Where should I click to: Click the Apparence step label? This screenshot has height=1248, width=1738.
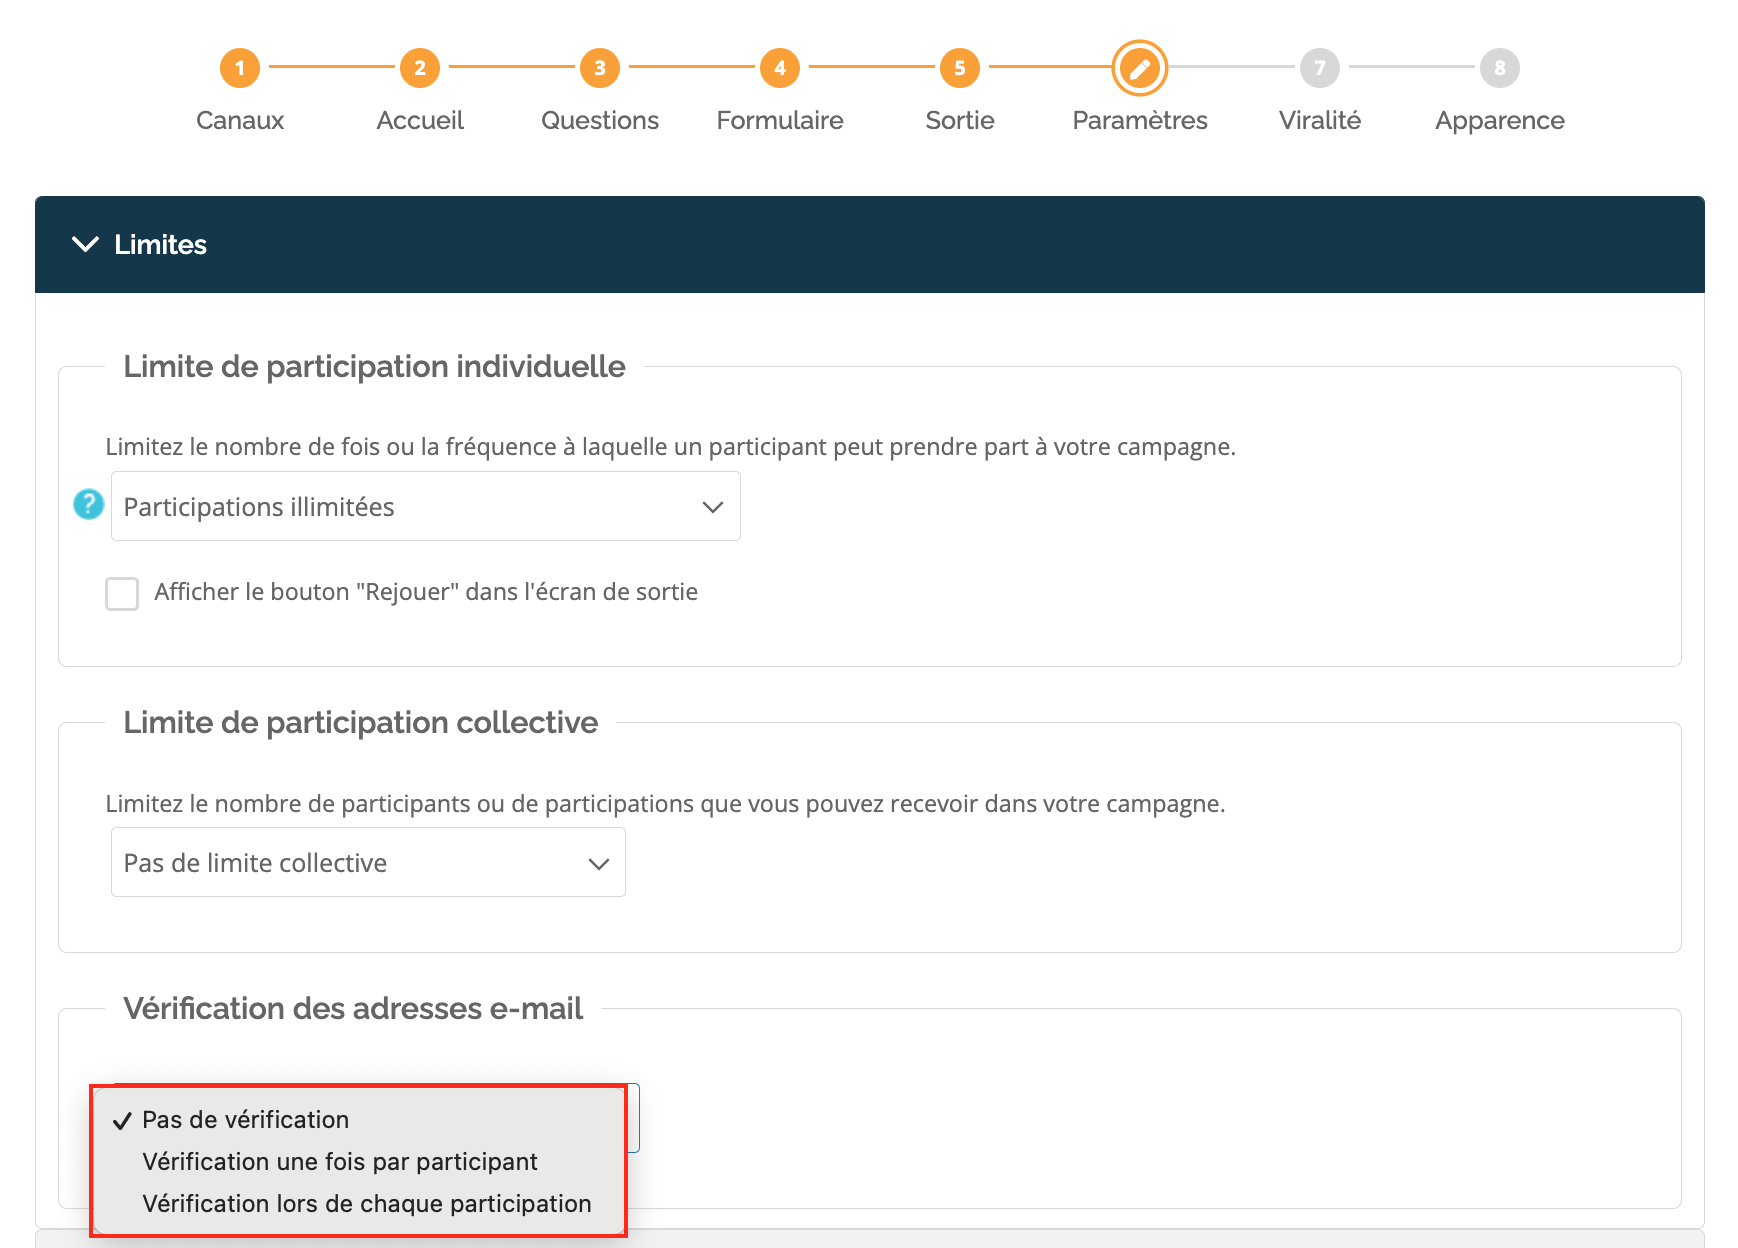pos(1500,121)
